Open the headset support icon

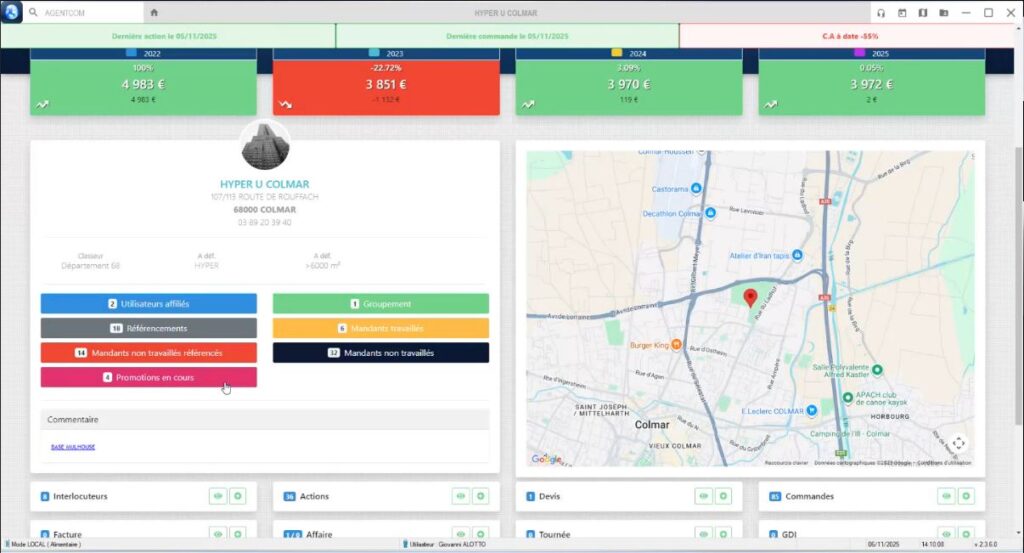(881, 13)
